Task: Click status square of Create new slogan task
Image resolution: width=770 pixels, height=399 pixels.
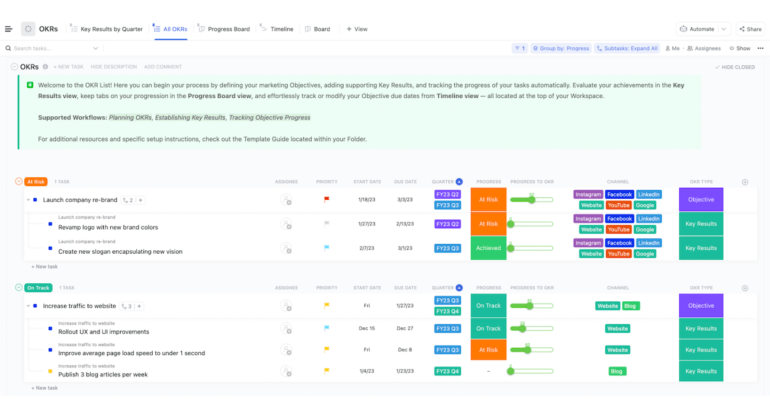Action: pos(50,248)
